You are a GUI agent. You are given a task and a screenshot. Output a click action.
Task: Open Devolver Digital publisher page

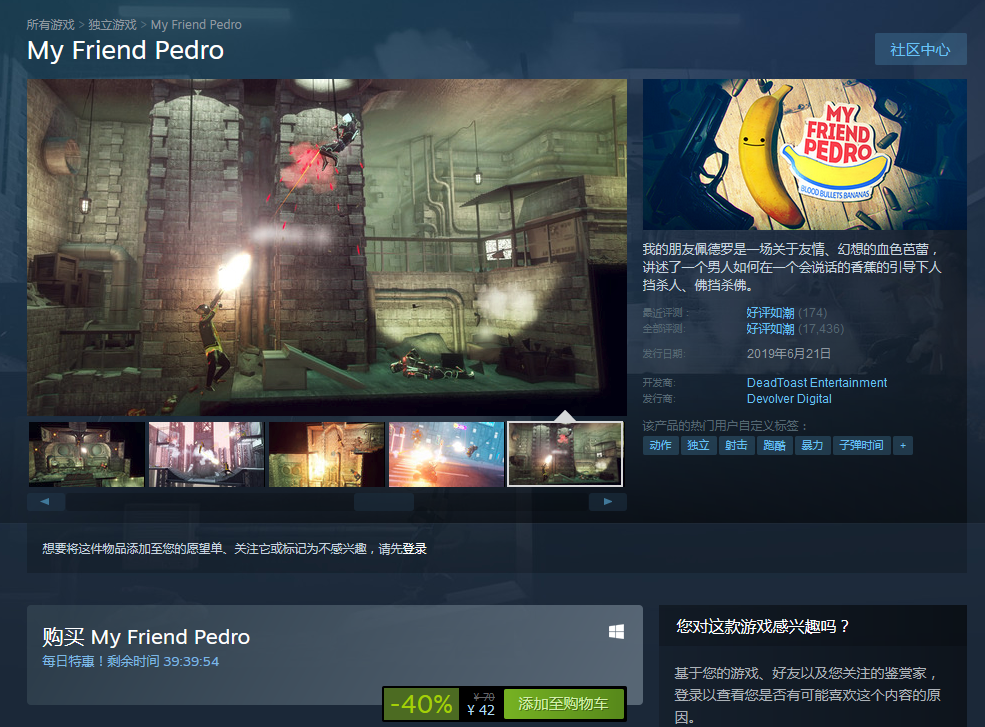tap(789, 399)
